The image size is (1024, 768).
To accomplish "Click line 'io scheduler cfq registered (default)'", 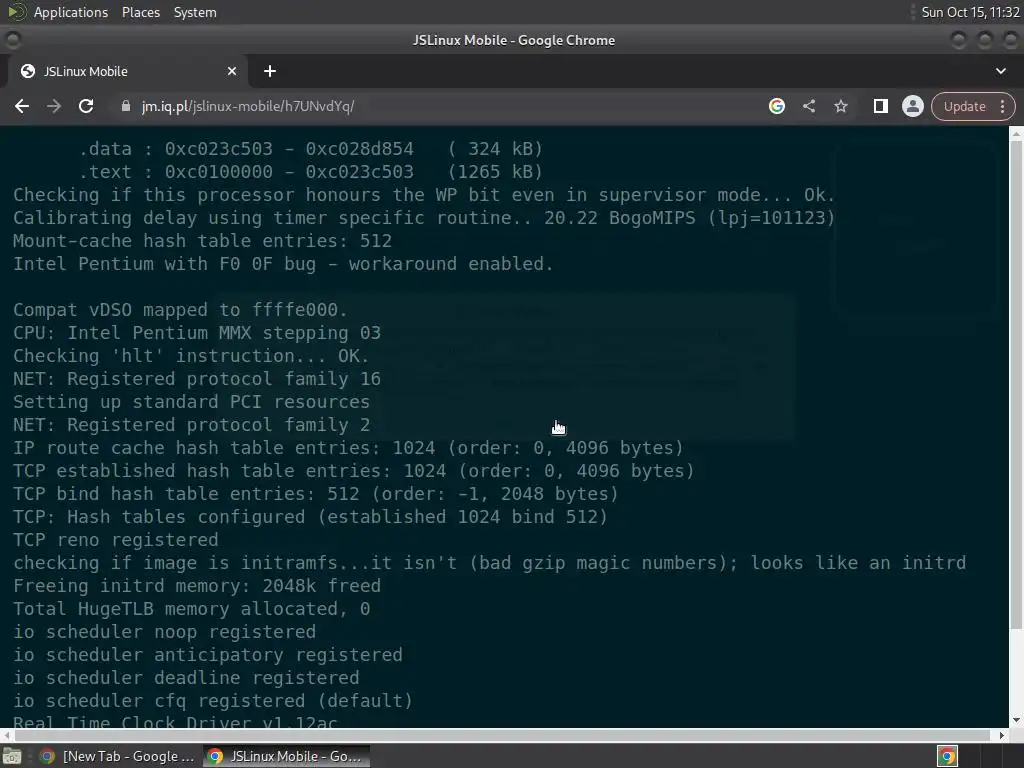I will 213,701.
